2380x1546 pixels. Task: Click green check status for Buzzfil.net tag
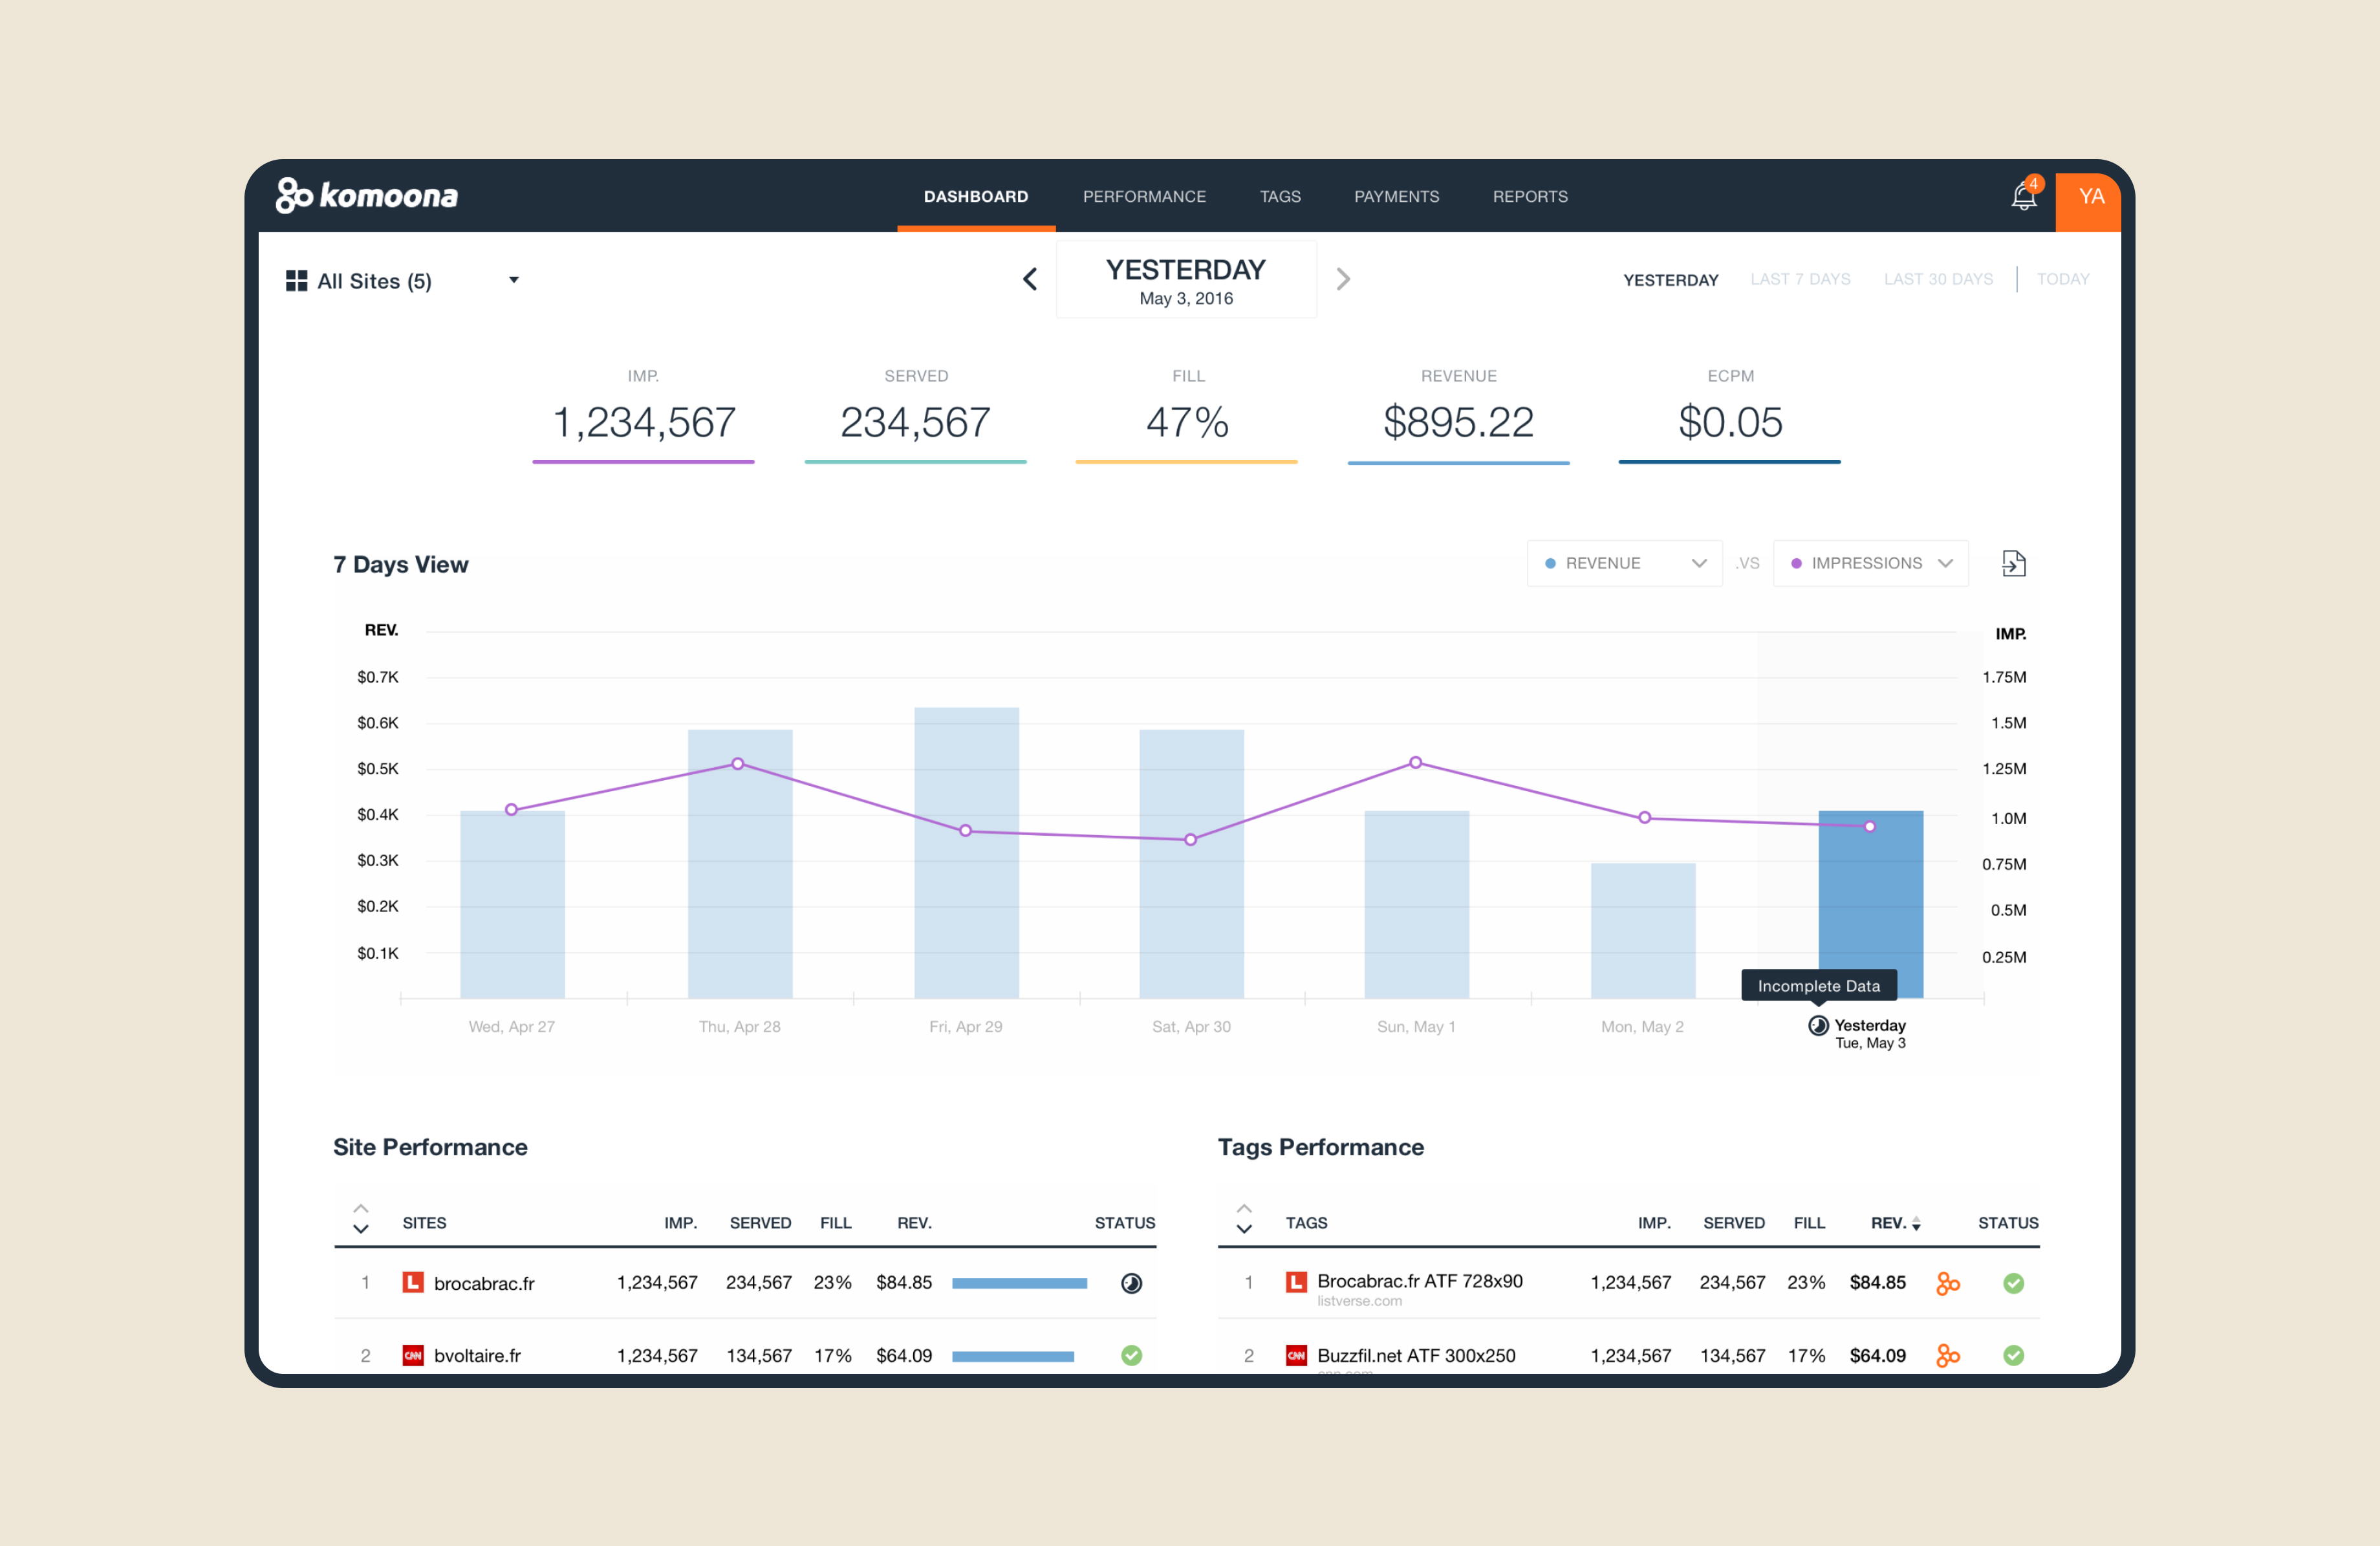click(x=2013, y=1355)
